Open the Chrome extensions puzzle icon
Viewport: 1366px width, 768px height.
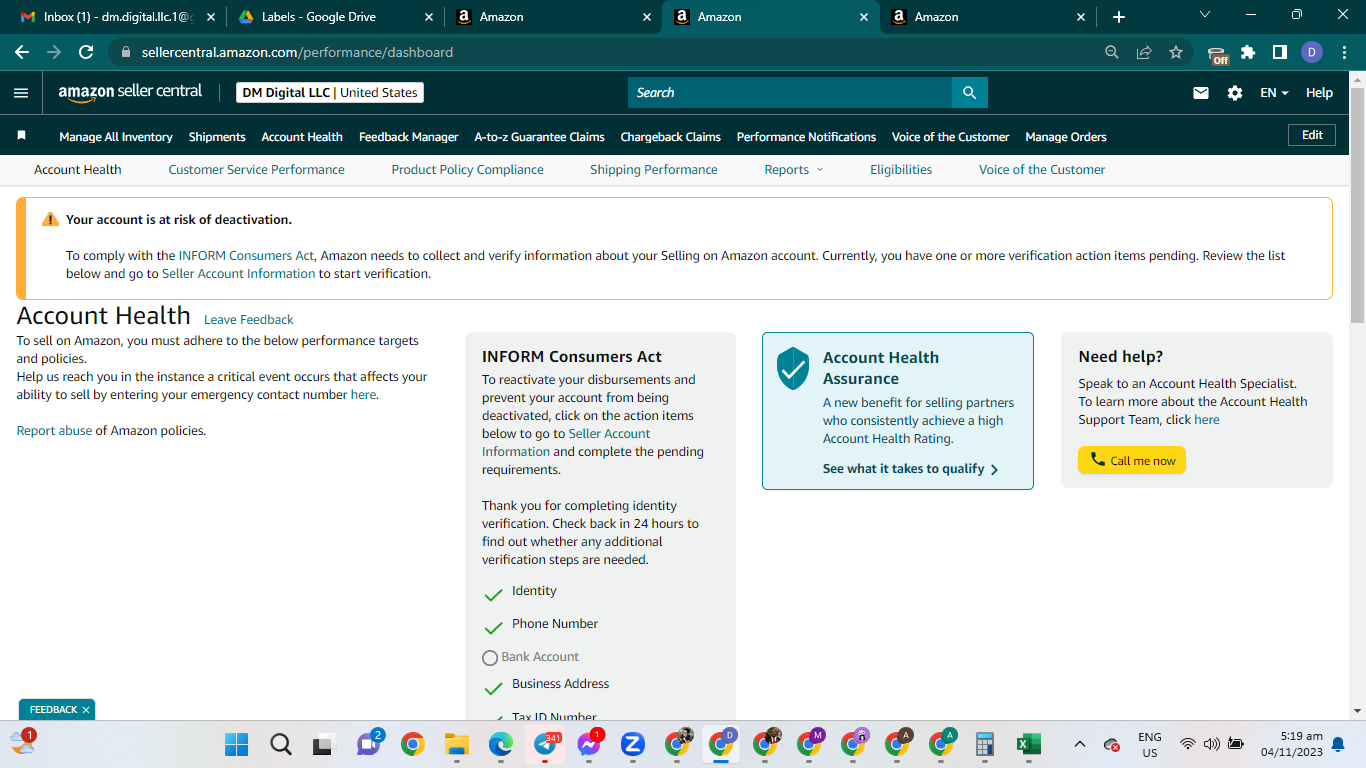click(1248, 52)
